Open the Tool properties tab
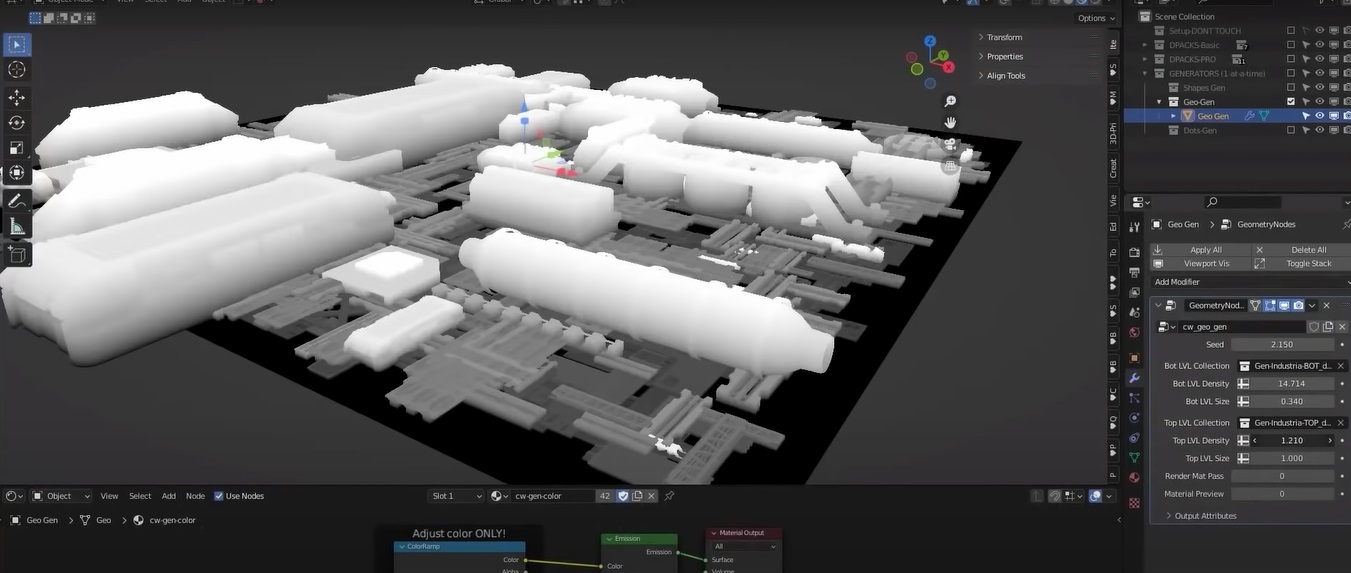1351x573 pixels. click(1134, 228)
